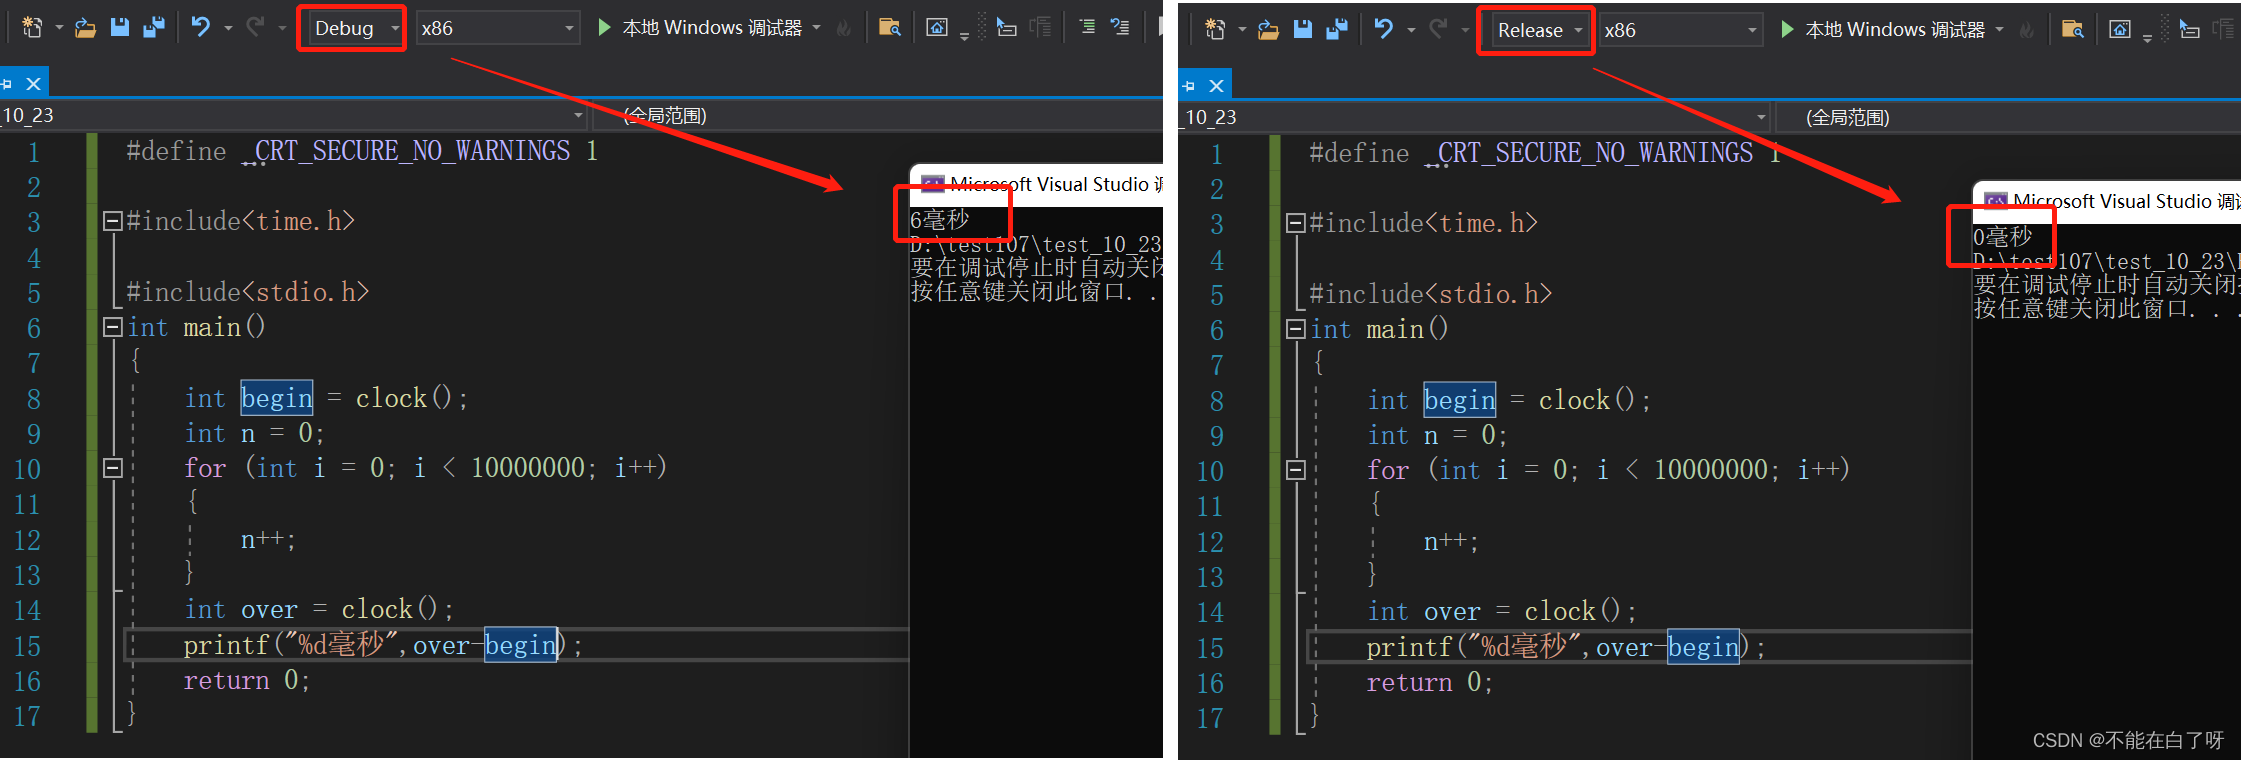Collapse the main() function in the Debug window
2241x760 pixels.
[113, 327]
